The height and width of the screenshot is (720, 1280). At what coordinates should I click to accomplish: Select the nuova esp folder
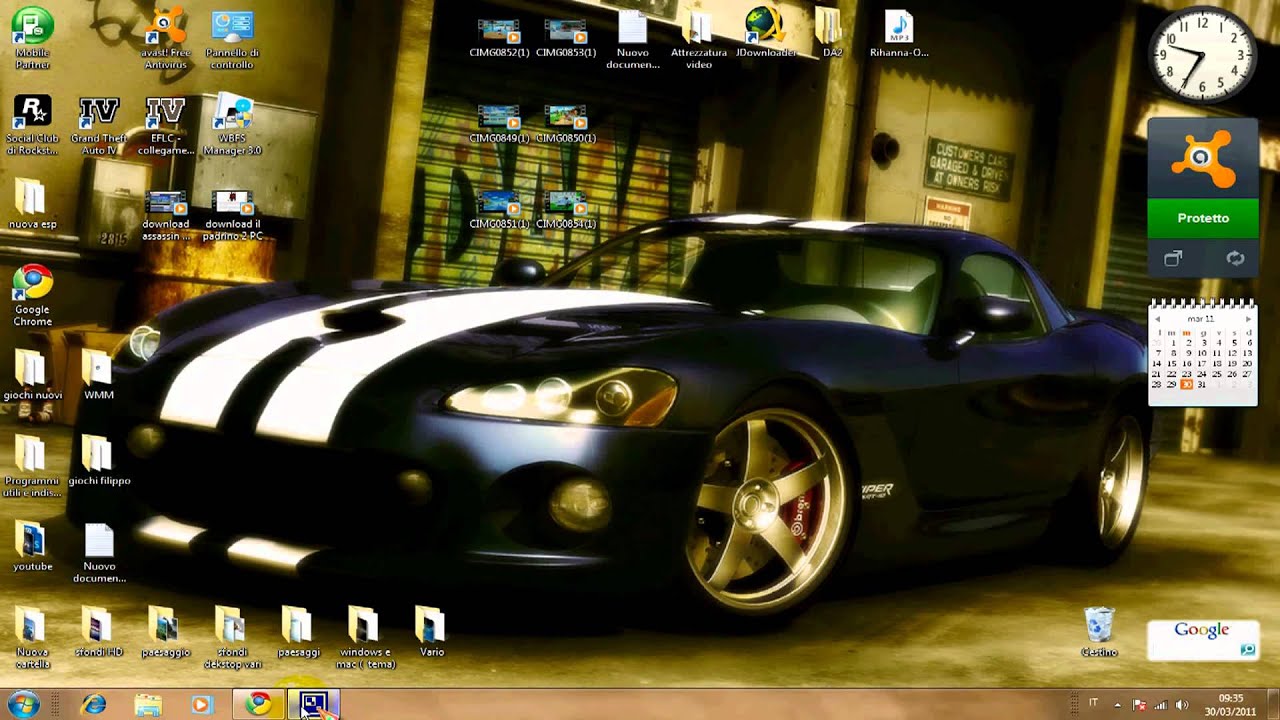32,205
